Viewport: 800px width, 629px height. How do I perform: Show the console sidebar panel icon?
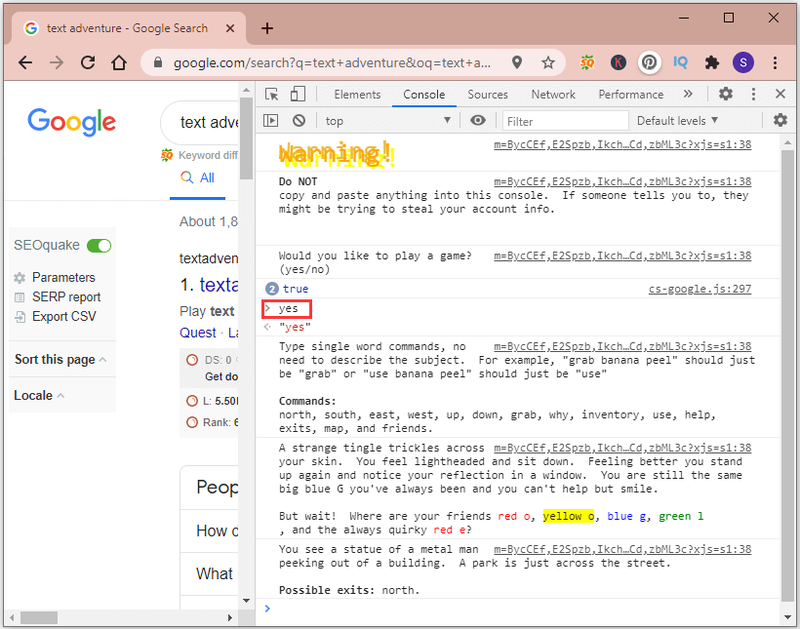click(270, 120)
